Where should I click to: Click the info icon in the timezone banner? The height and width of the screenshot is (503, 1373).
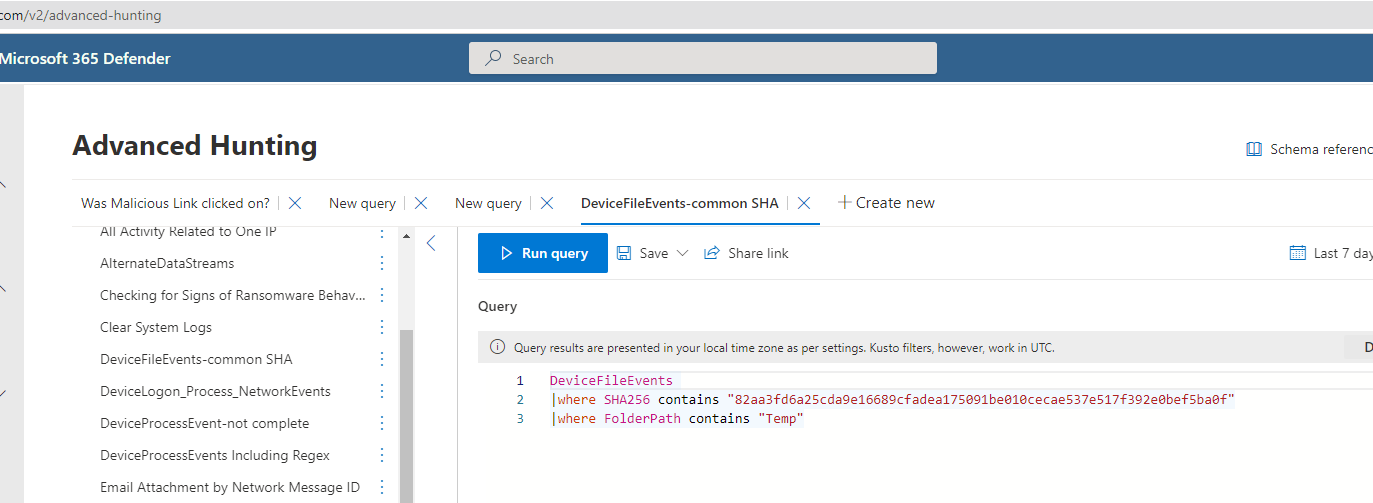tap(497, 348)
